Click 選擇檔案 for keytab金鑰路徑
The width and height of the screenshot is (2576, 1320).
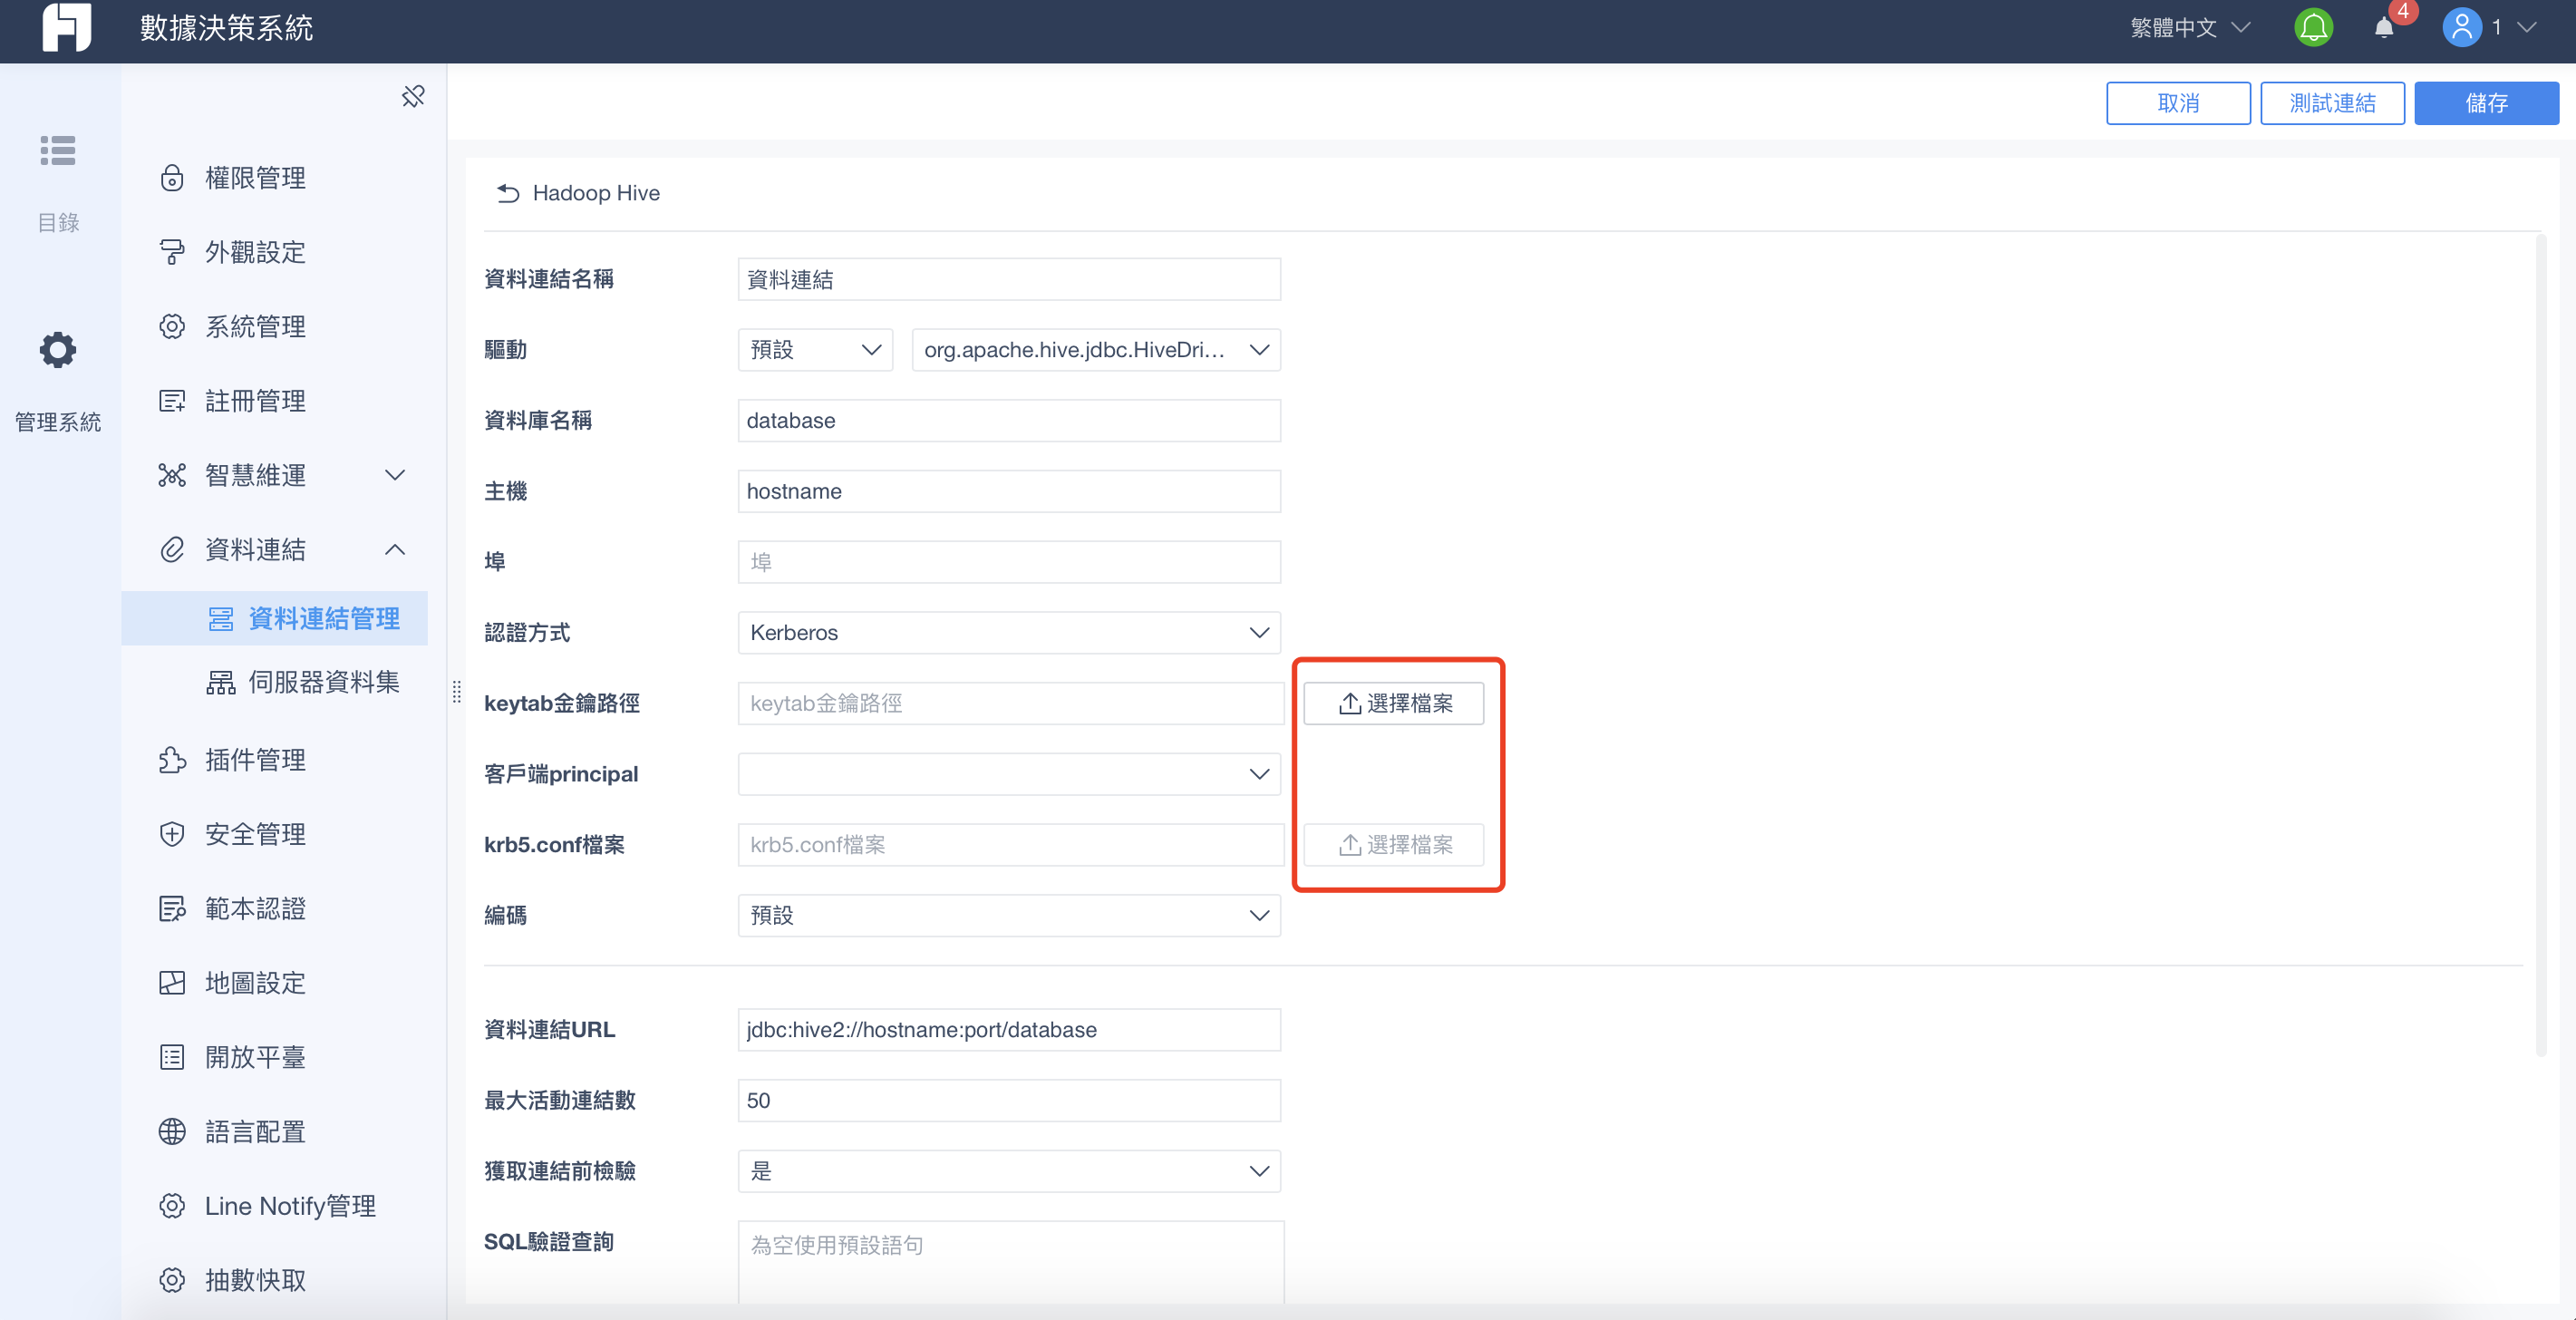click(x=1393, y=703)
